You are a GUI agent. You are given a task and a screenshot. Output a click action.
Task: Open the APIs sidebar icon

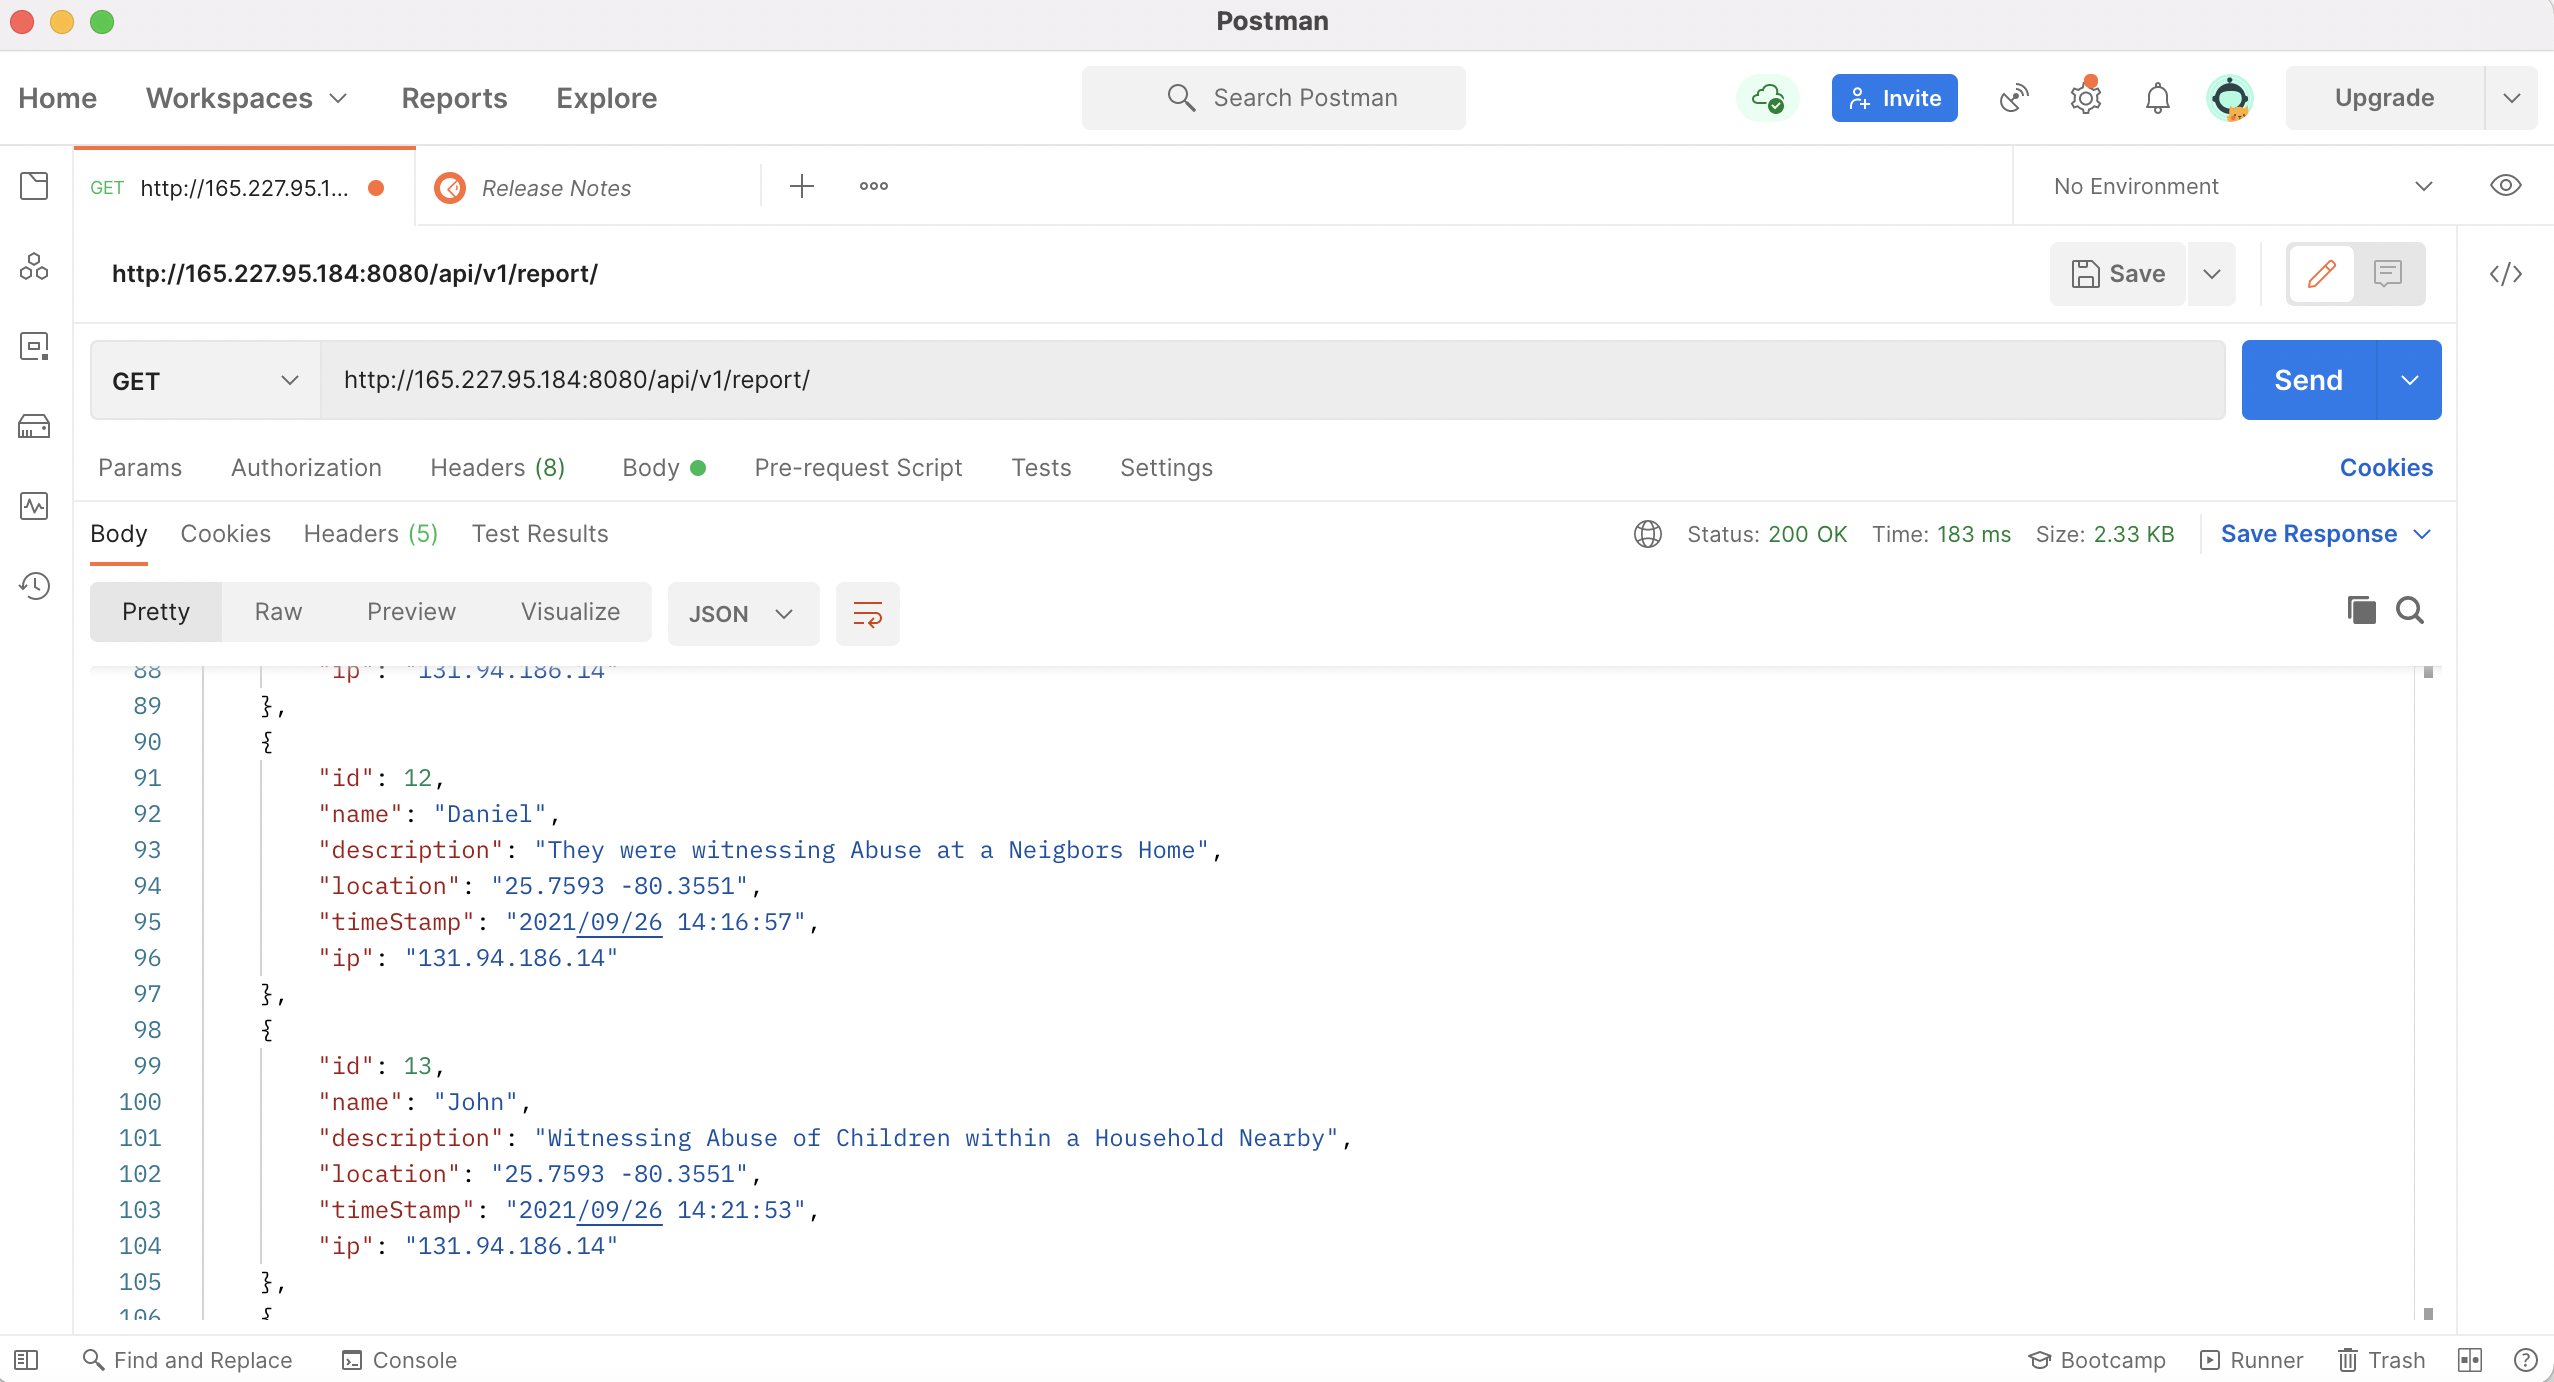35,267
